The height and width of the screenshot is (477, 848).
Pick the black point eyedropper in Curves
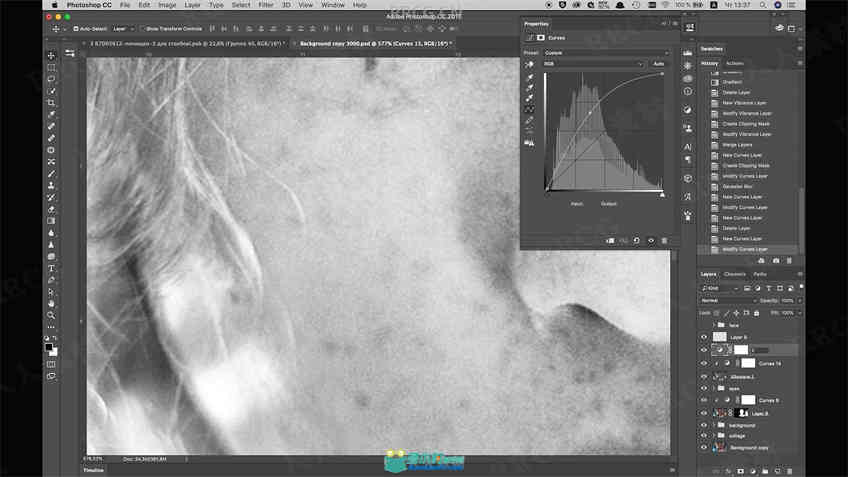pos(529,77)
